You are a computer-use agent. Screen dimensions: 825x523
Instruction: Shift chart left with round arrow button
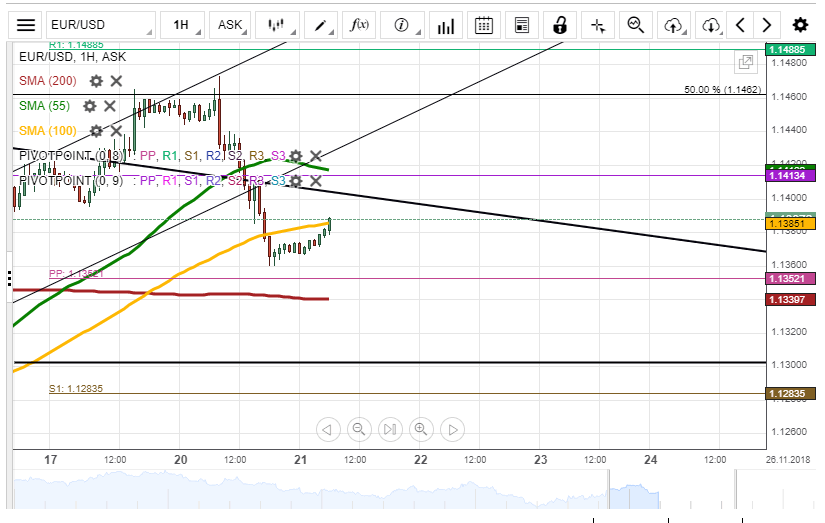(328, 430)
